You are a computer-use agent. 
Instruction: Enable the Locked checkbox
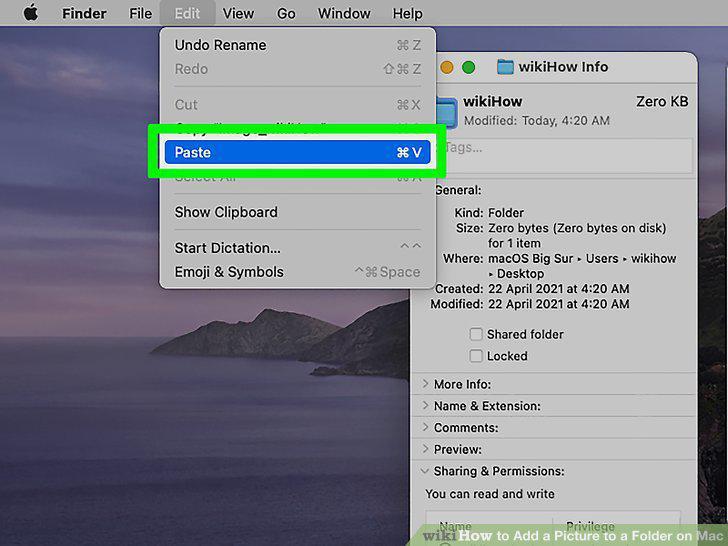[476, 356]
